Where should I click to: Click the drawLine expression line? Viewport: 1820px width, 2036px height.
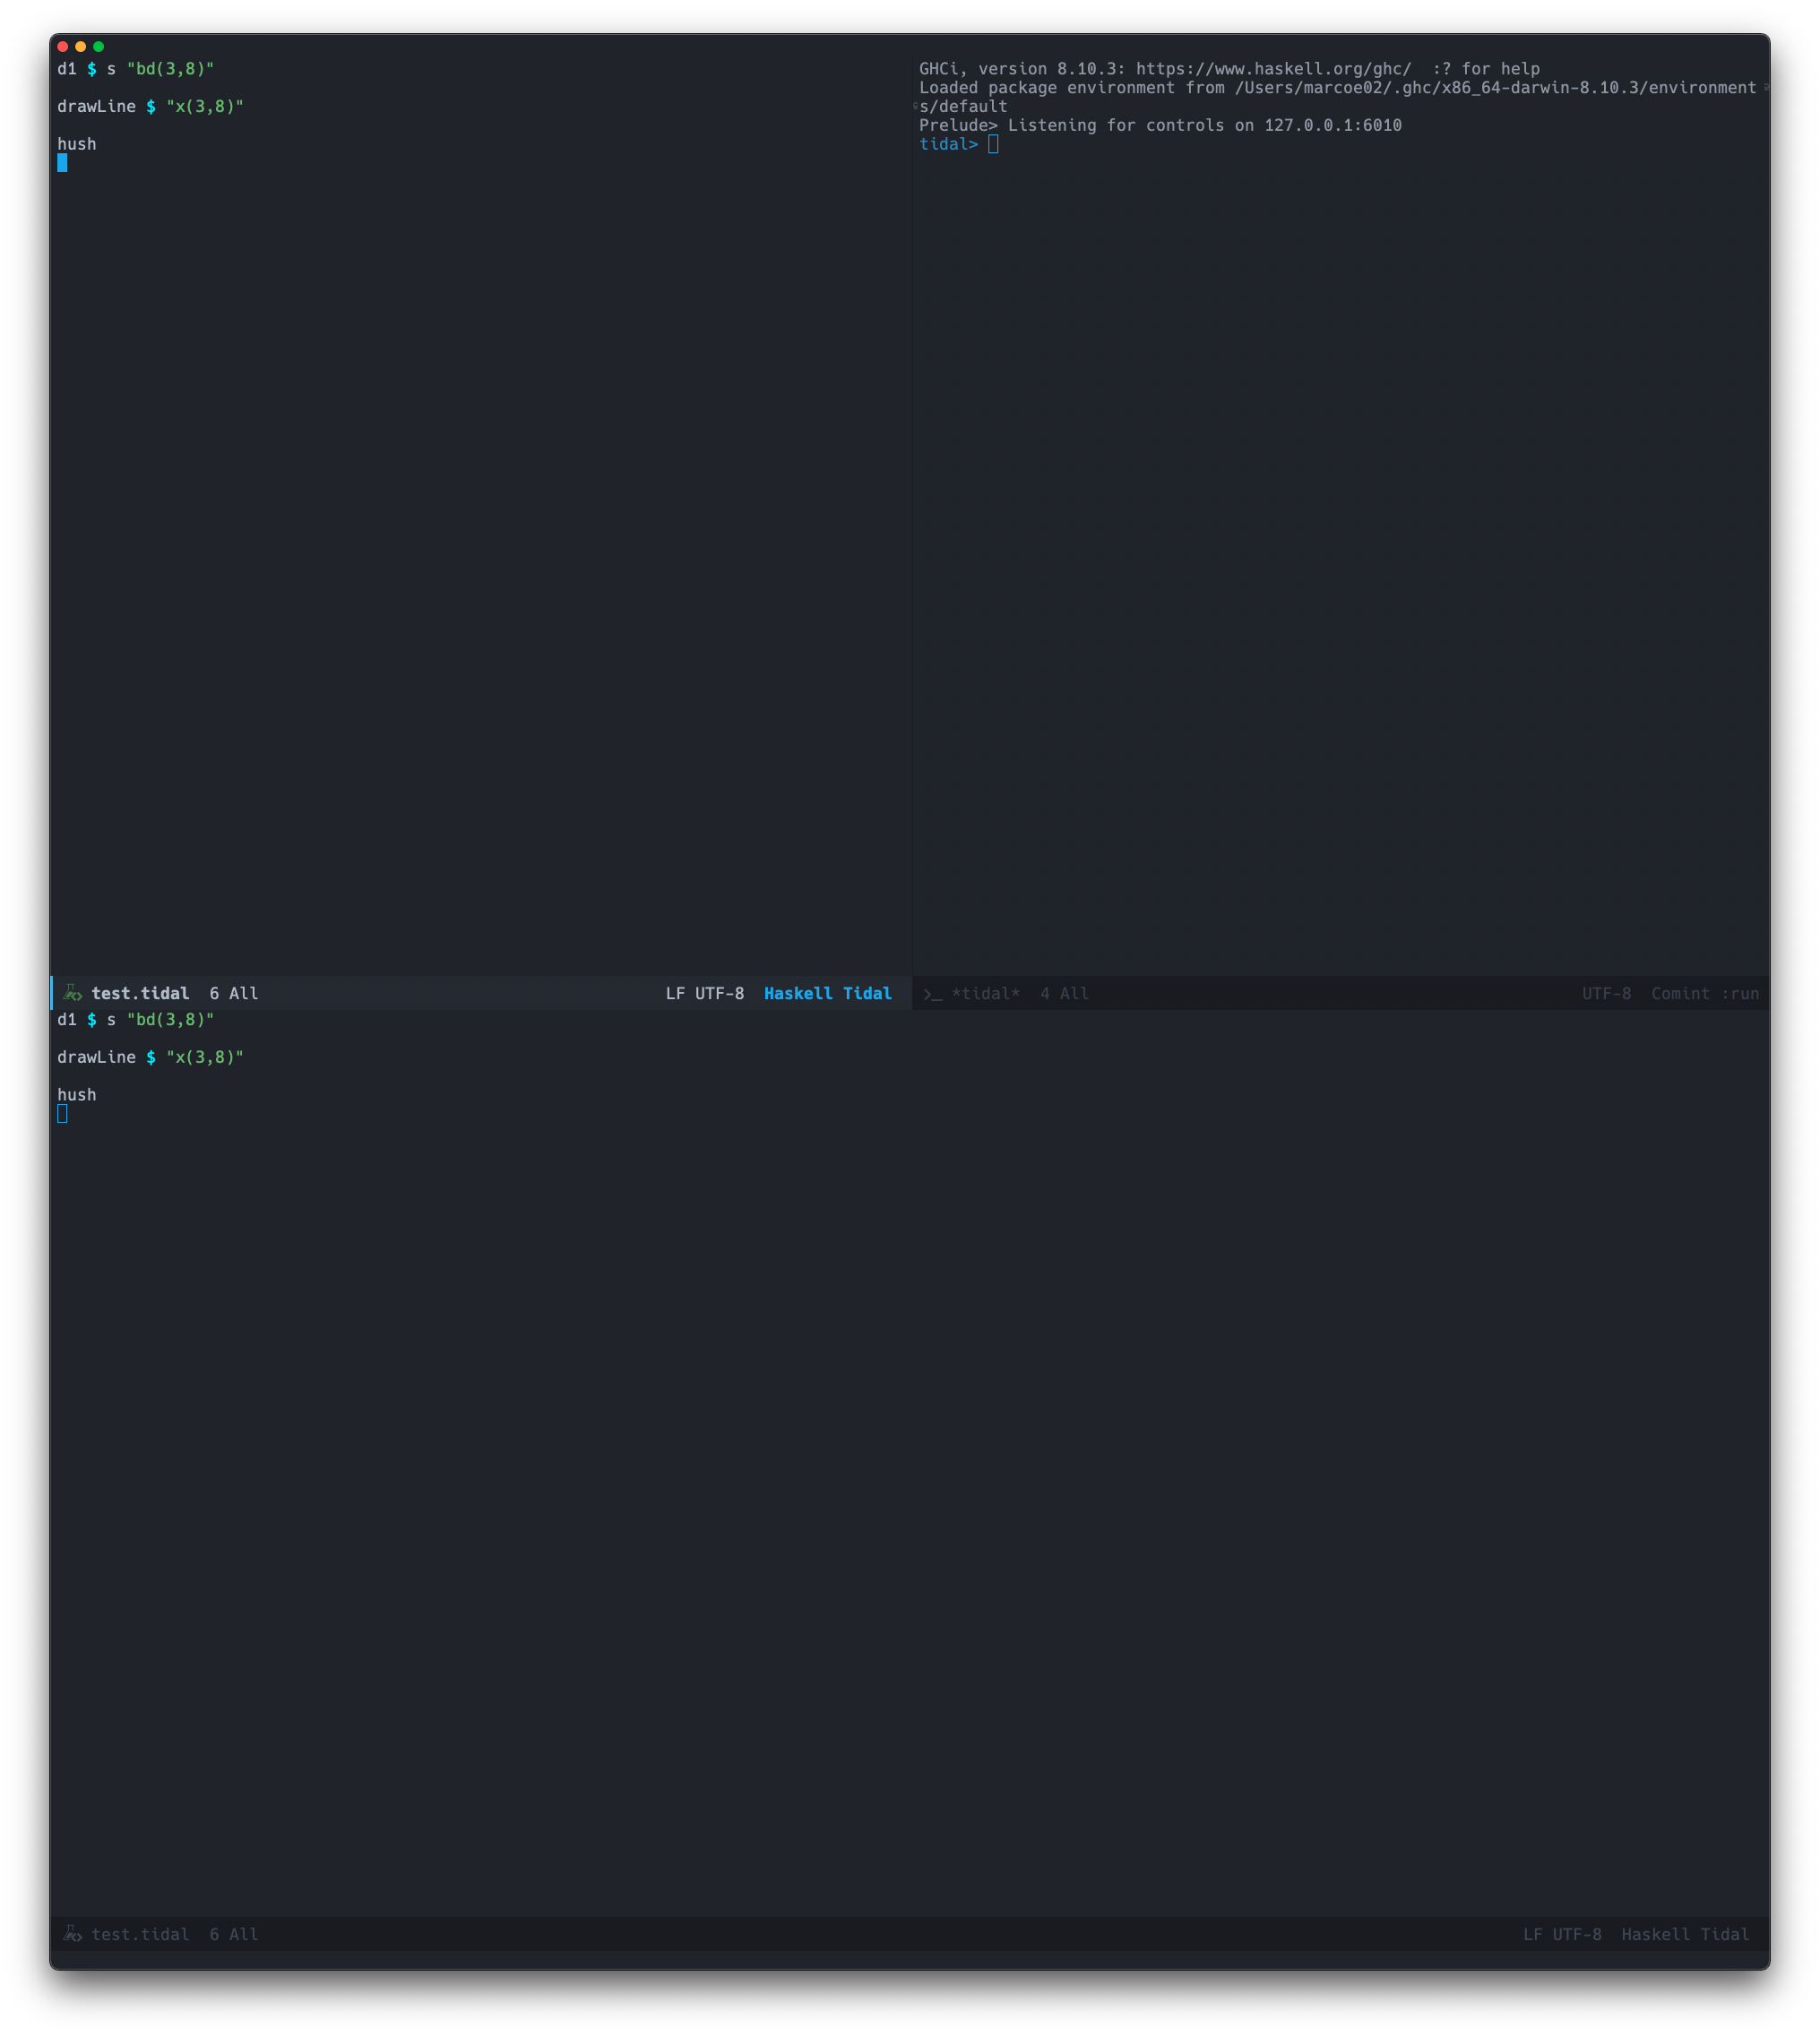(x=151, y=106)
